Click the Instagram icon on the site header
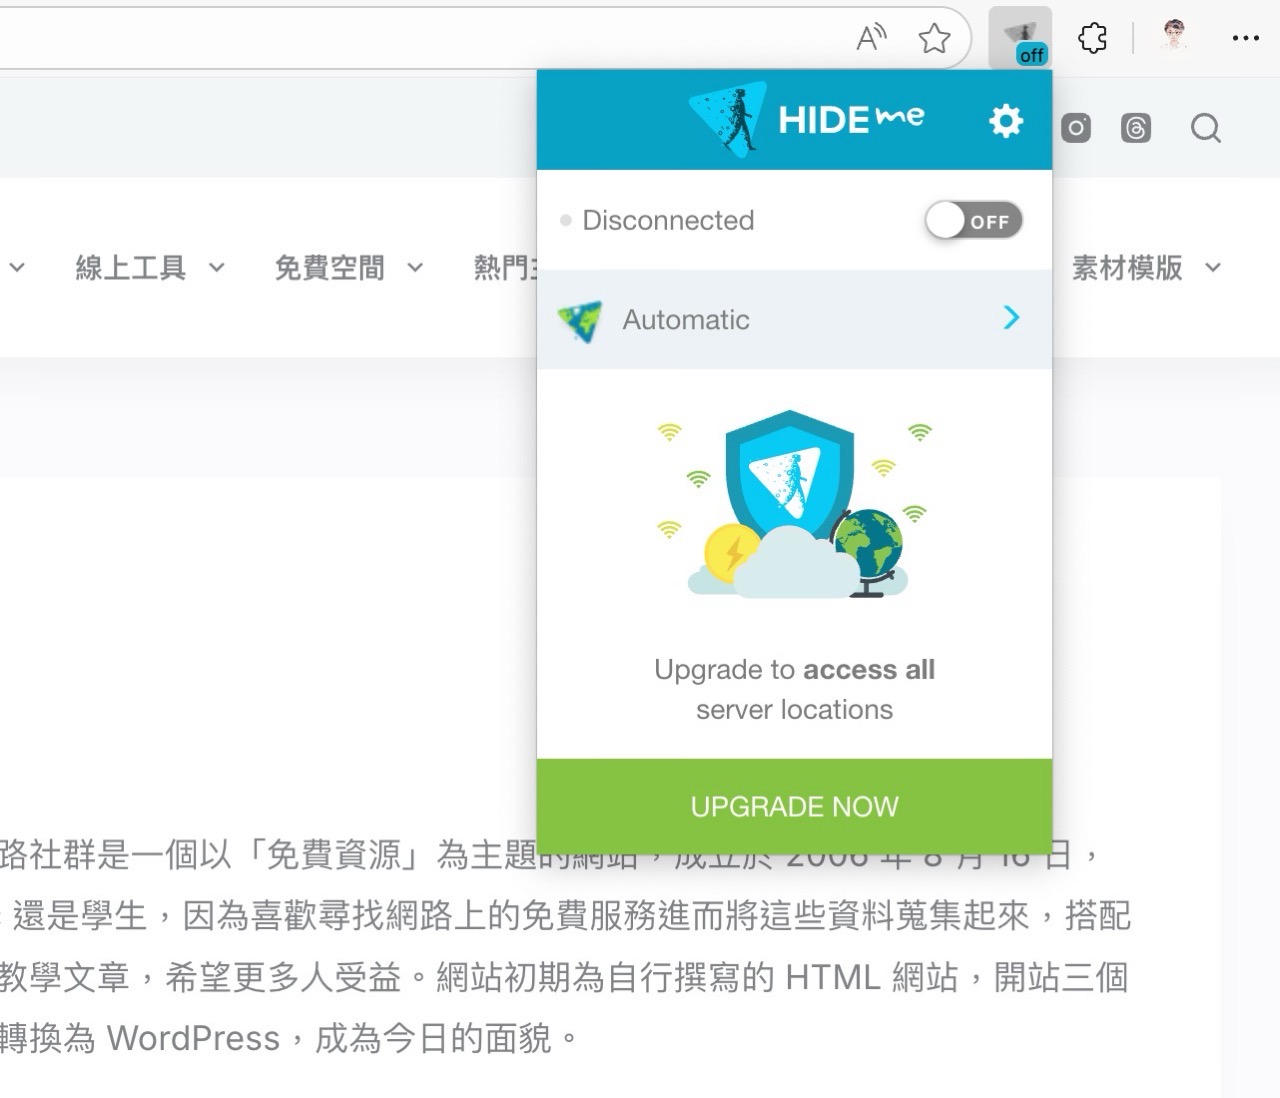The image size is (1280, 1098). tap(1075, 127)
